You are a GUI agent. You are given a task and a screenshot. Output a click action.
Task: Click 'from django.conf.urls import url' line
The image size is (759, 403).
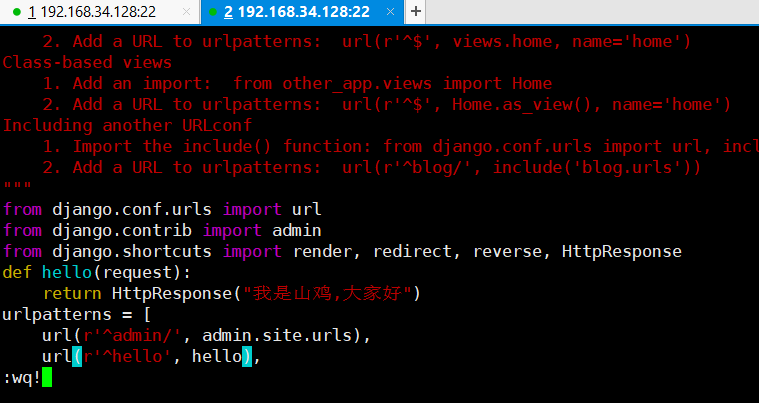(162, 209)
